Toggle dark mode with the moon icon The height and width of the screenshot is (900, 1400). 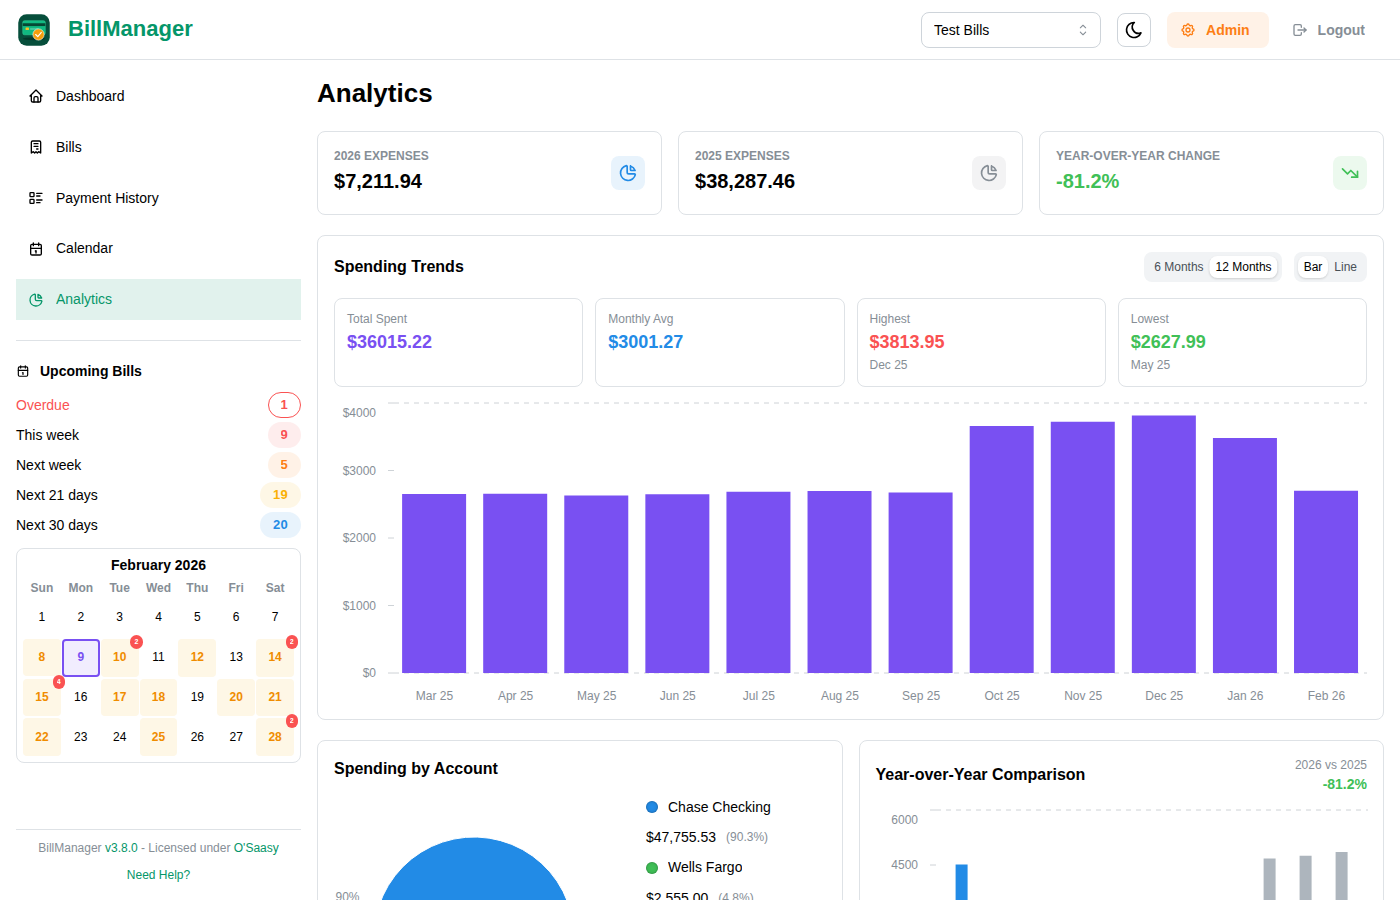click(x=1133, y=29)
